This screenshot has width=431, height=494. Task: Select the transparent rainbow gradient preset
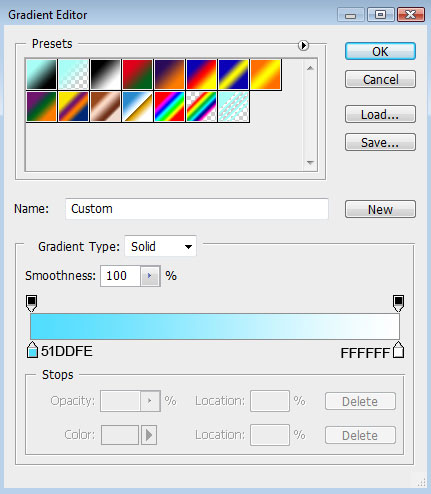point(201,107)
